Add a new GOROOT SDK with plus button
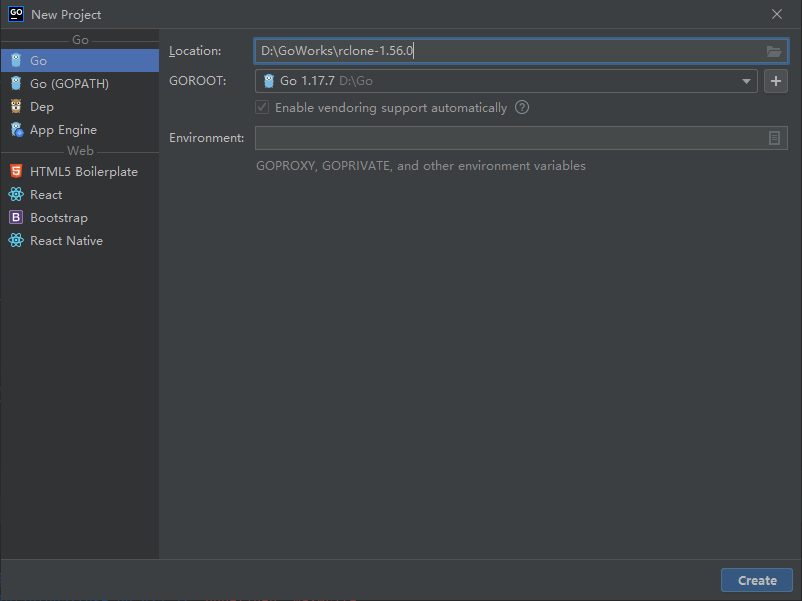 tap(776, 81)
